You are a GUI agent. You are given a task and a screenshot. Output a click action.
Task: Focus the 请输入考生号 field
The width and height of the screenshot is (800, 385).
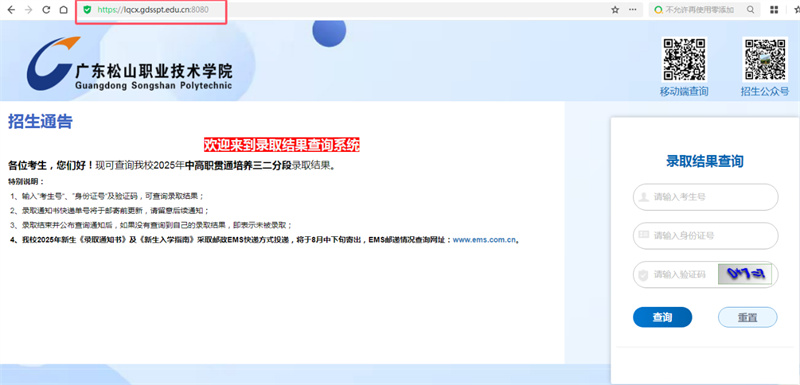point(706,197)
